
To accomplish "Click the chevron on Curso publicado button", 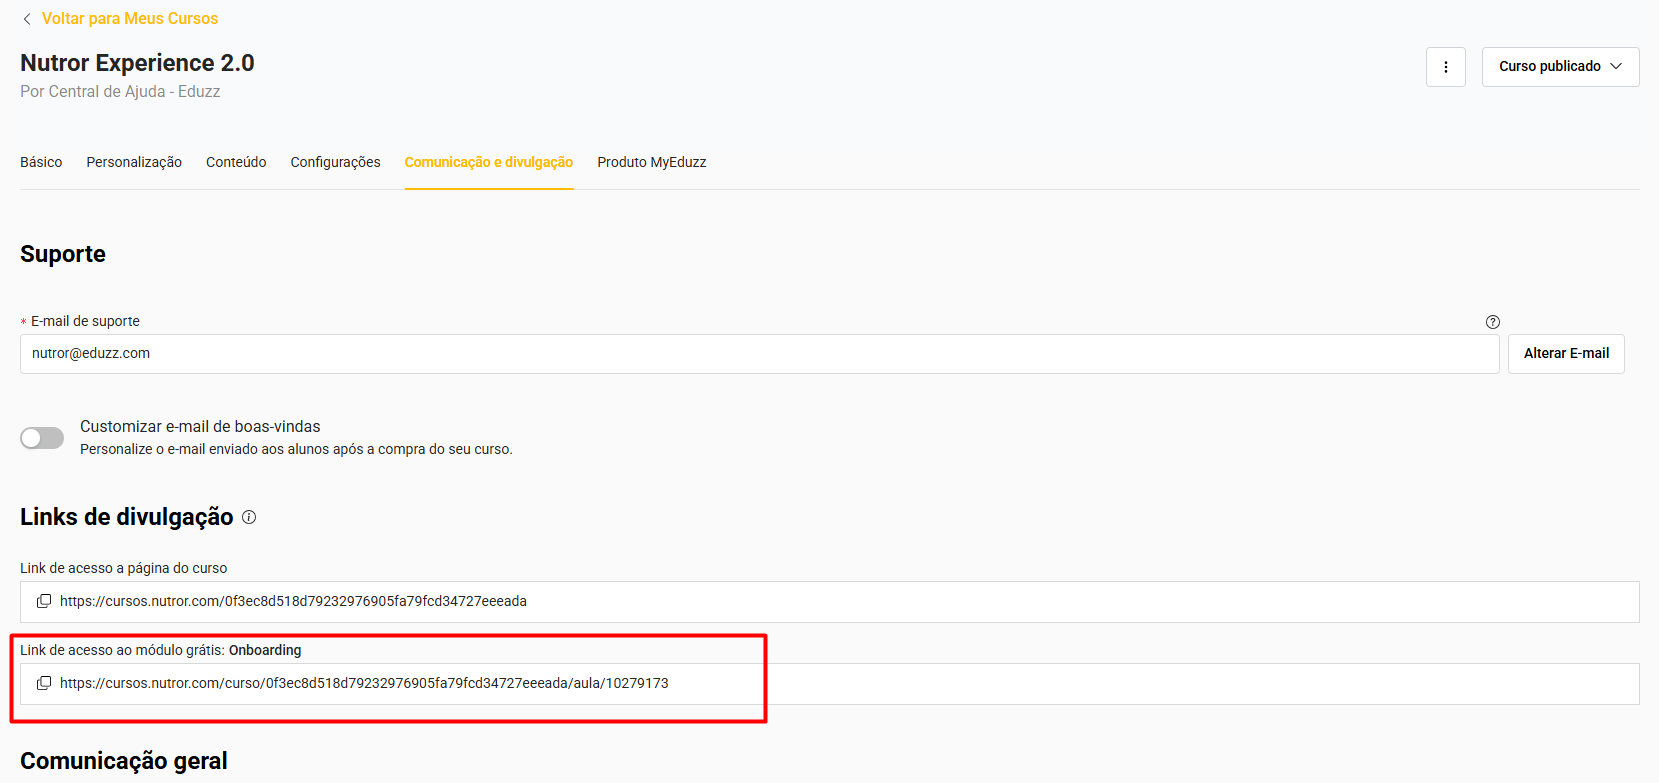I will 1616,67.
